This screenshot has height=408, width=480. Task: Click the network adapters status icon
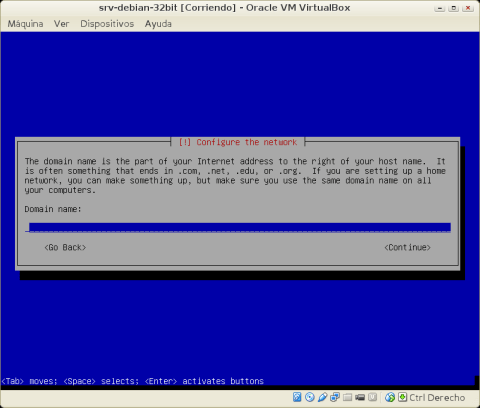point(335,397)
